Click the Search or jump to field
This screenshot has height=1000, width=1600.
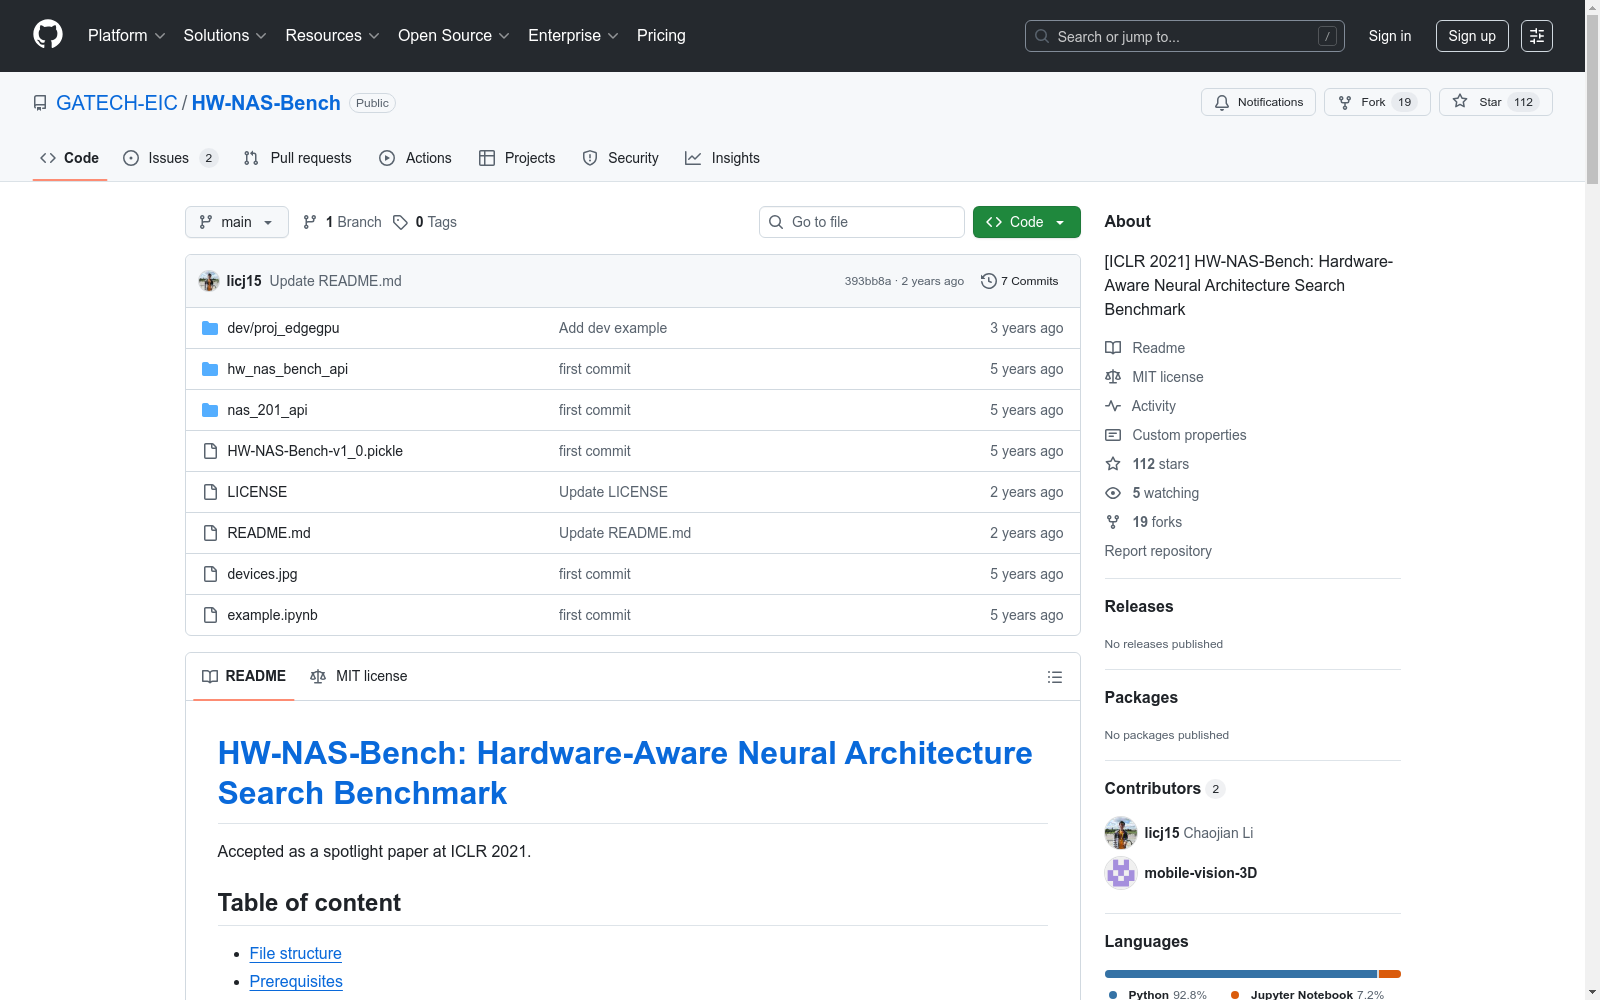point(1185,36)
